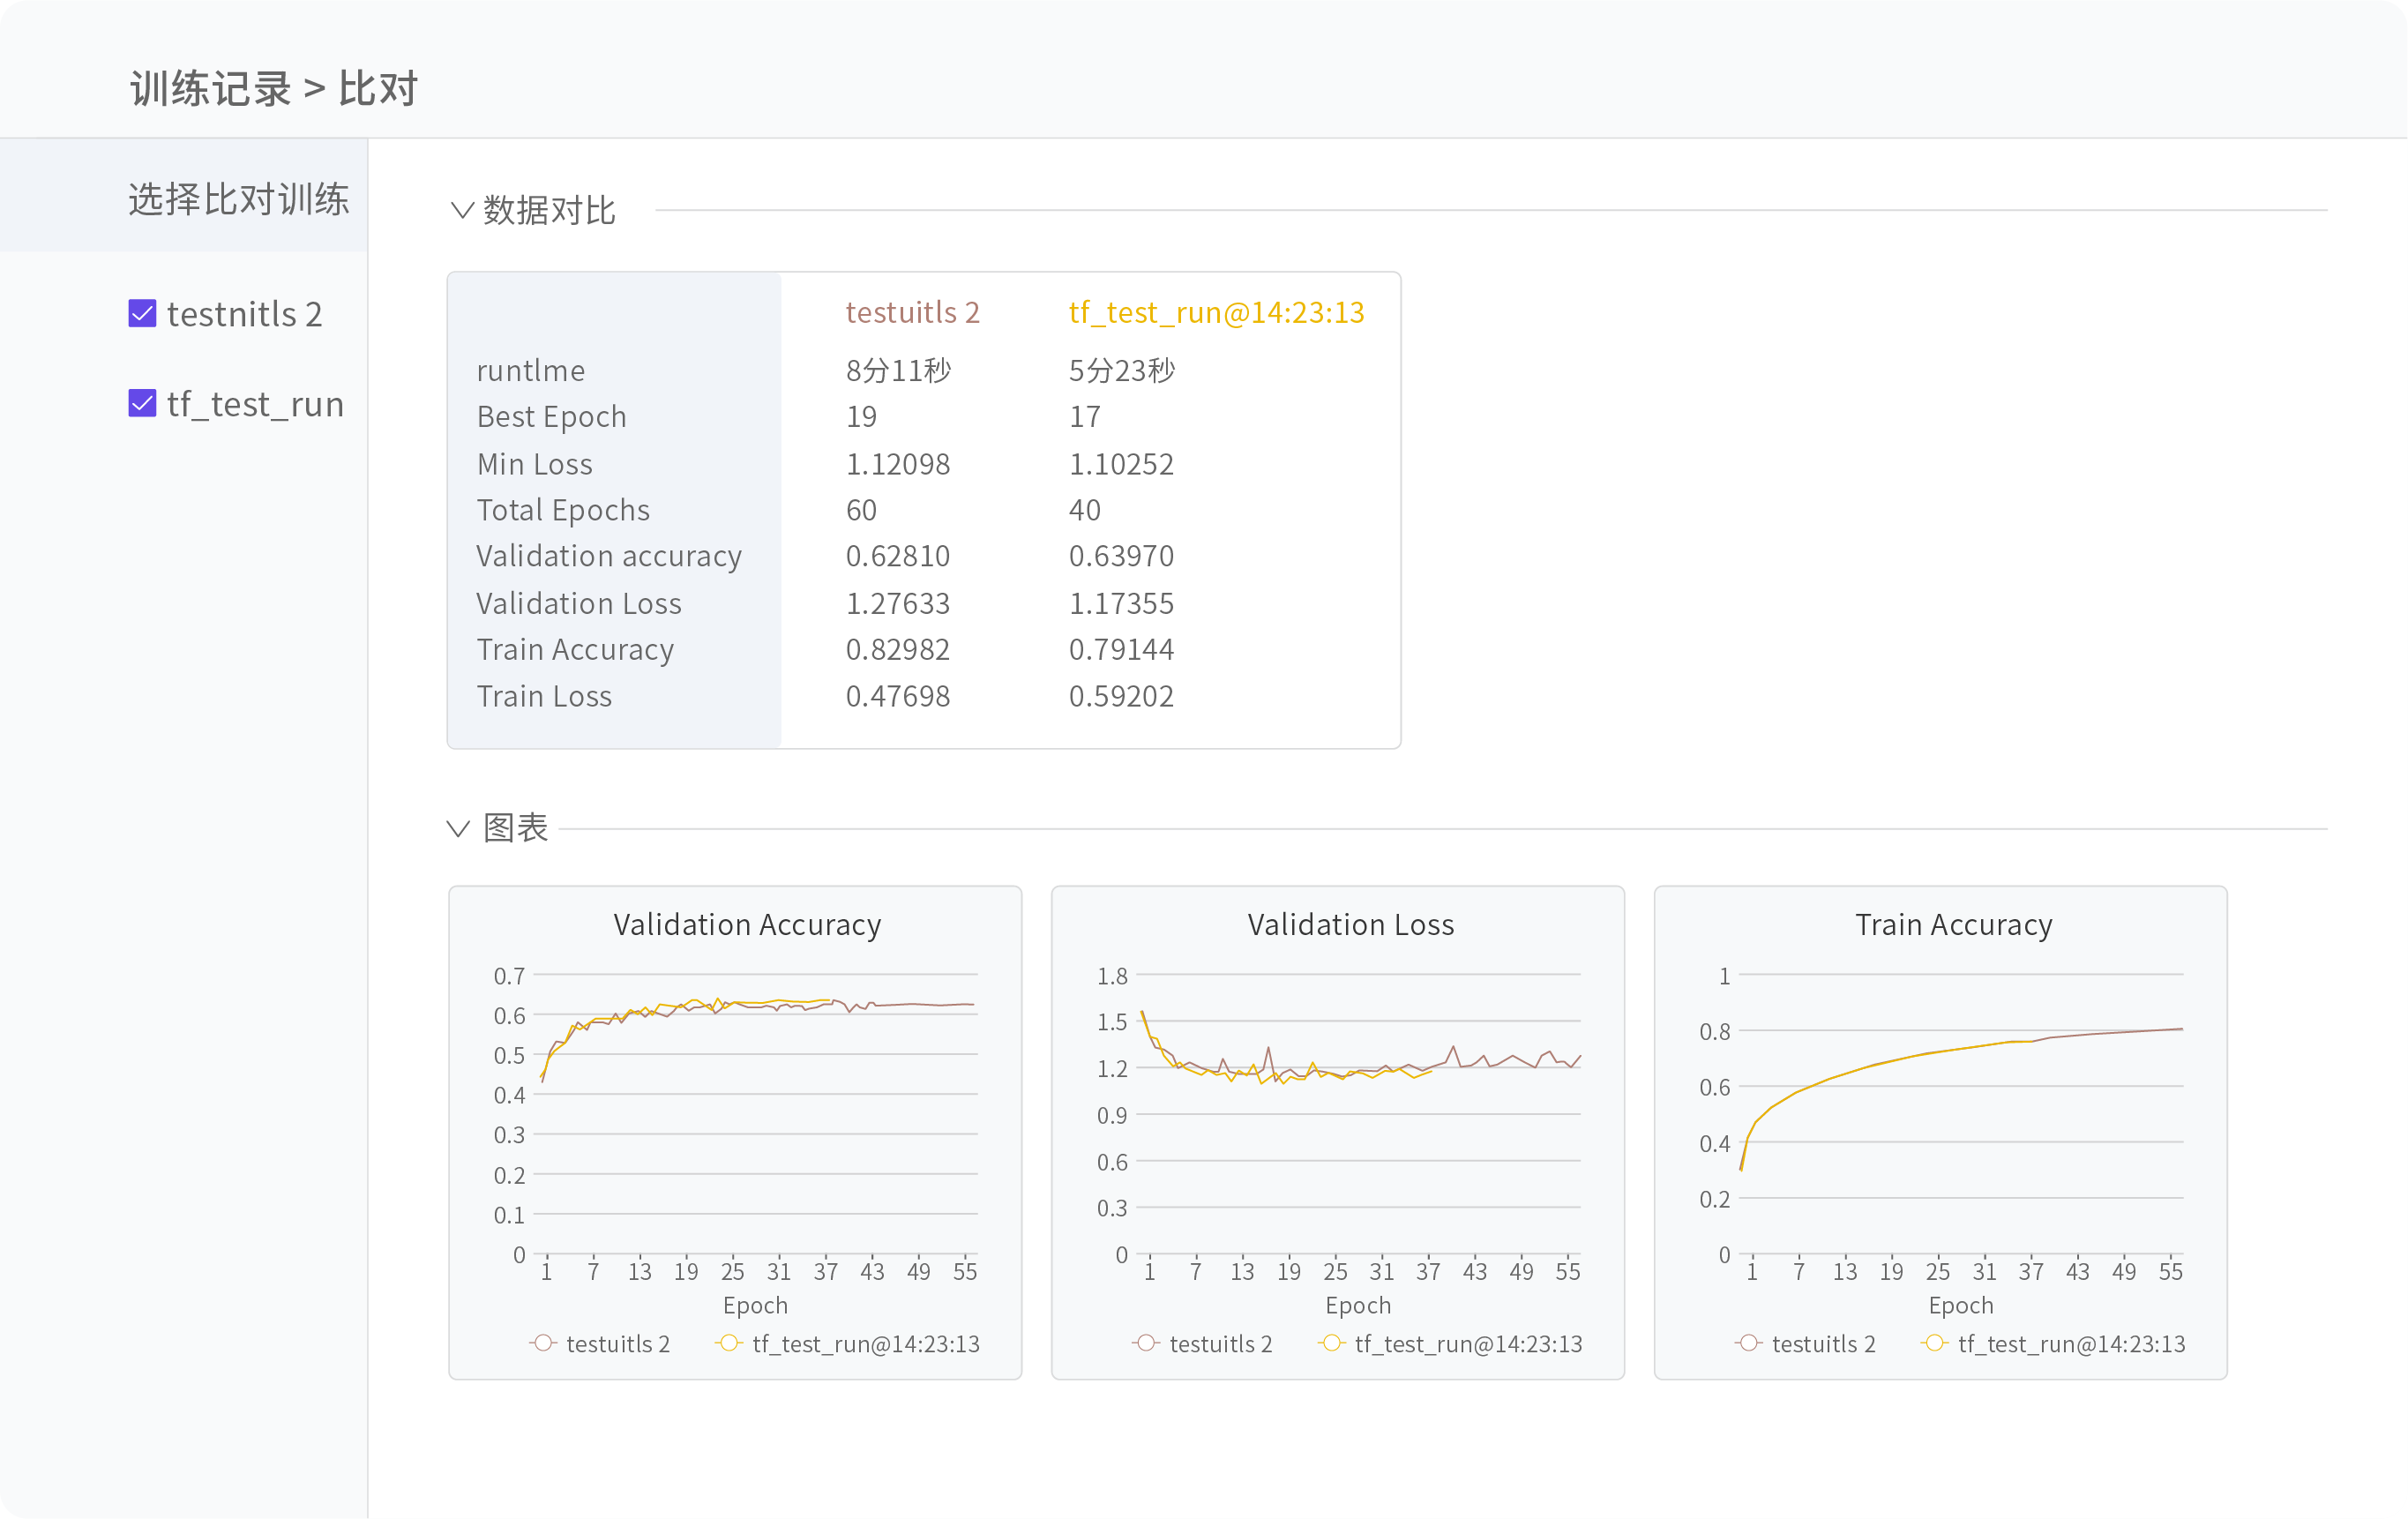Click Validation Loss value 1.27633
2408x1519 pixels.
(x=898, y=603)
